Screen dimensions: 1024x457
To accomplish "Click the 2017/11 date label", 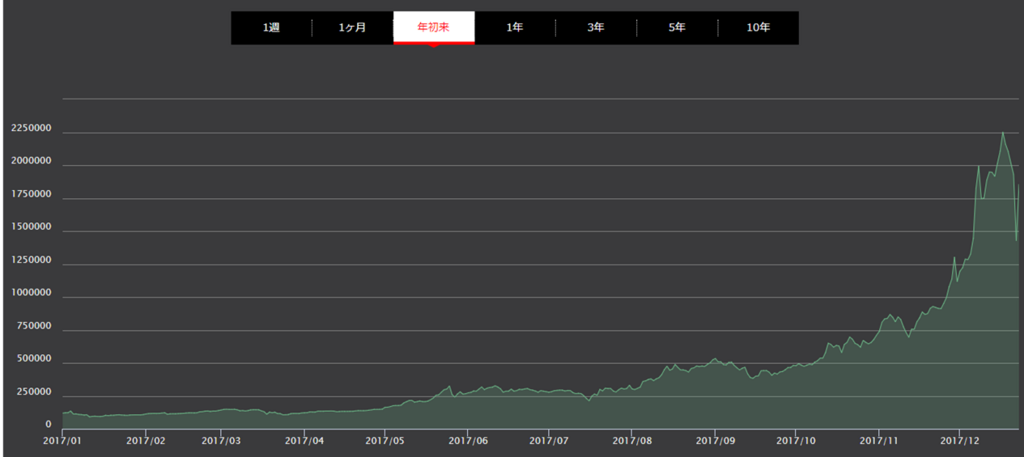I will 879,442.
